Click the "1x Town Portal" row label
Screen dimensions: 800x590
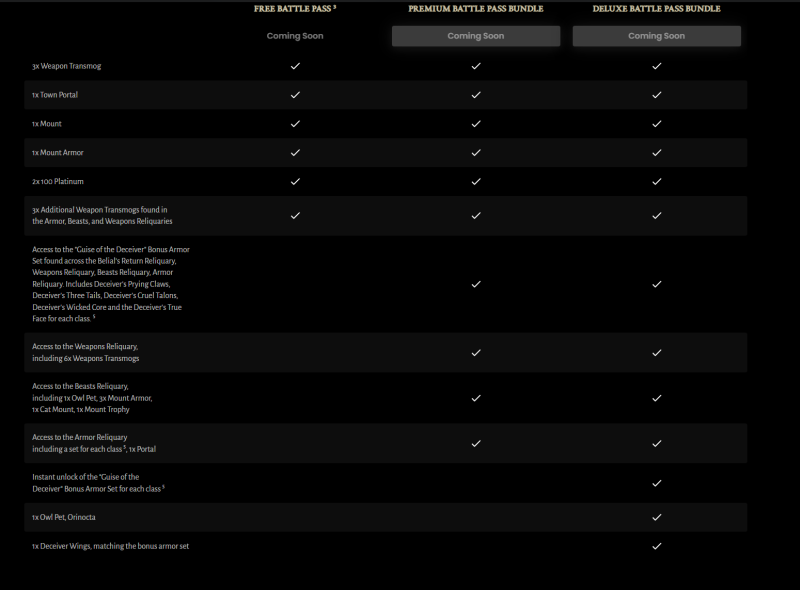pos(55,95)
